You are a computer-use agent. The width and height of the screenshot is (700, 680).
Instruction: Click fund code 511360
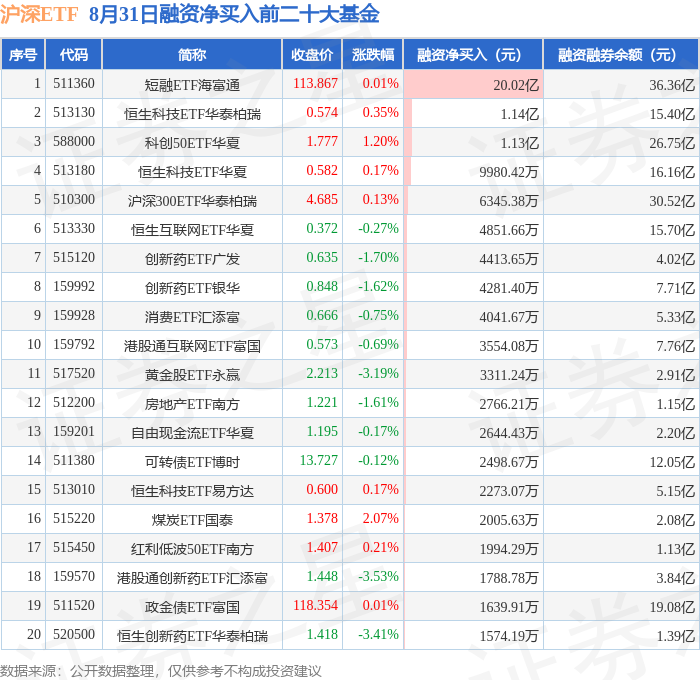(x=74, y=83)
